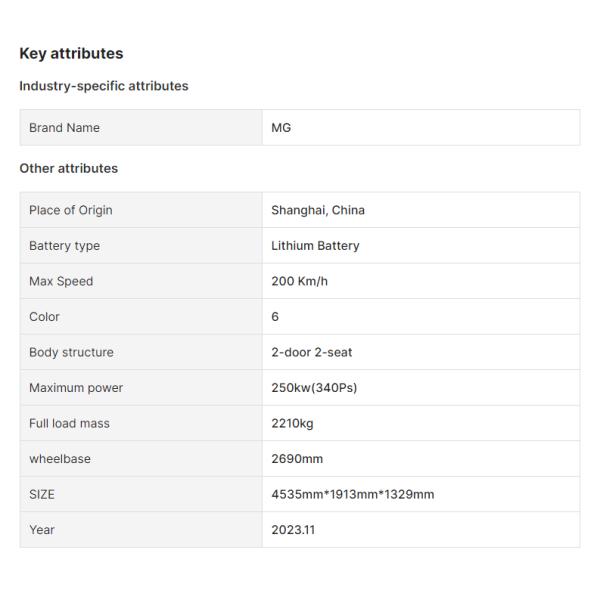Click the 2-door 2-seat value
600x600 pixels.
point(312,352)
